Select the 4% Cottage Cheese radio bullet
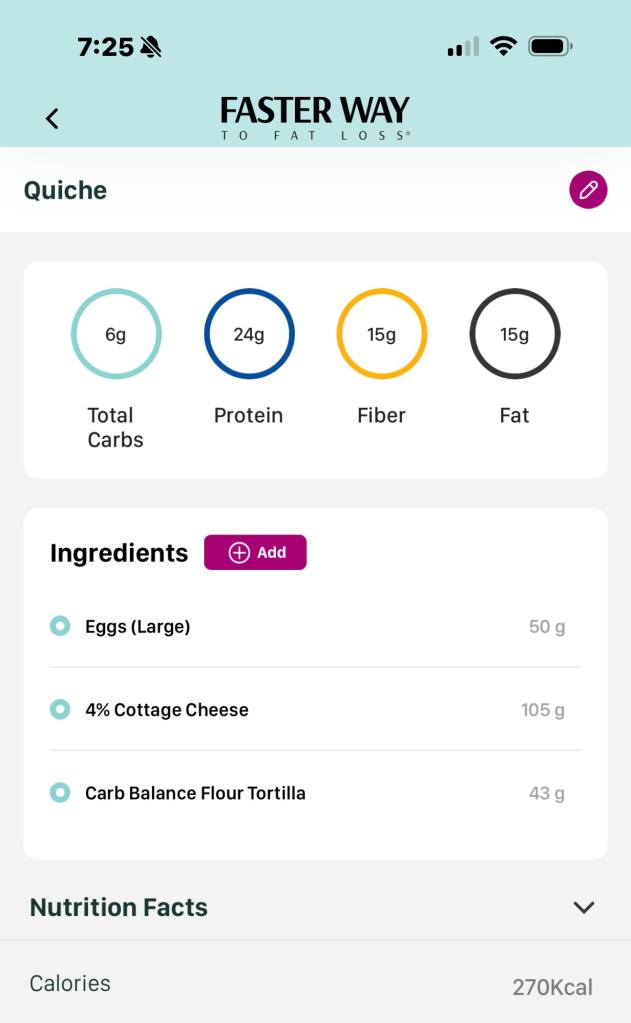This screenshot has width=631, height=1023. pos(60,710)
